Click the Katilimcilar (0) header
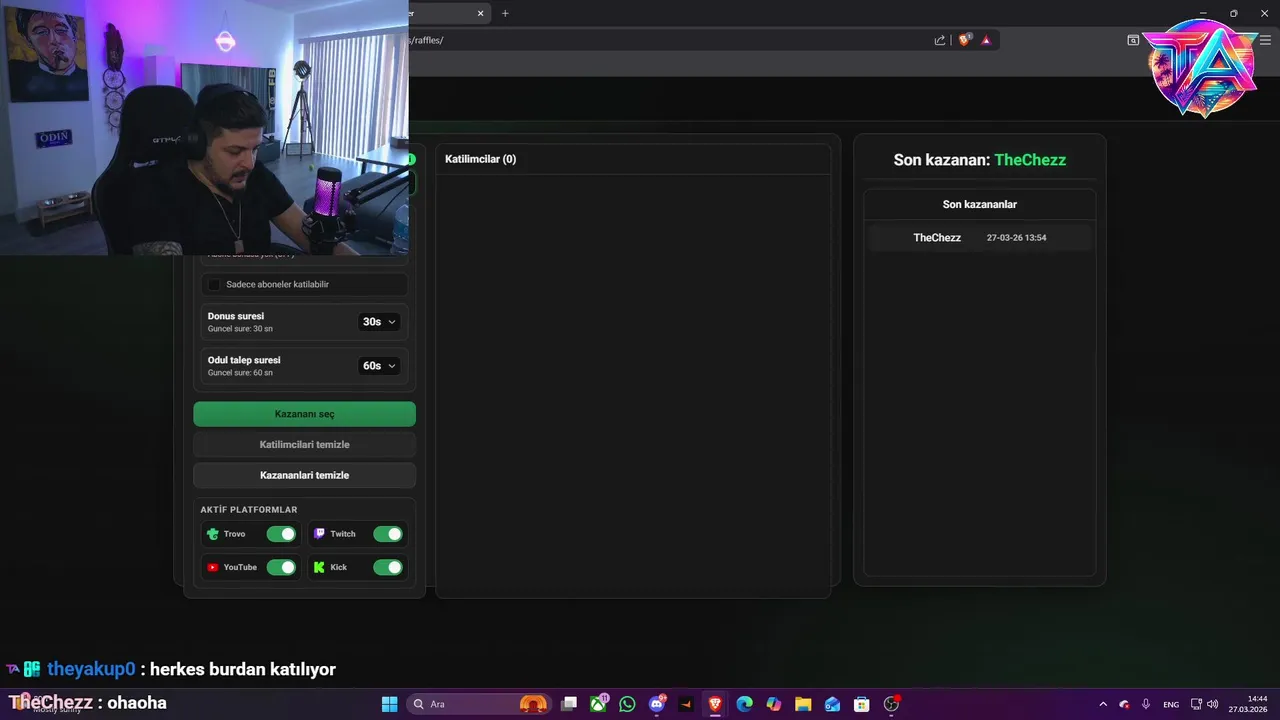 point(480,159)
